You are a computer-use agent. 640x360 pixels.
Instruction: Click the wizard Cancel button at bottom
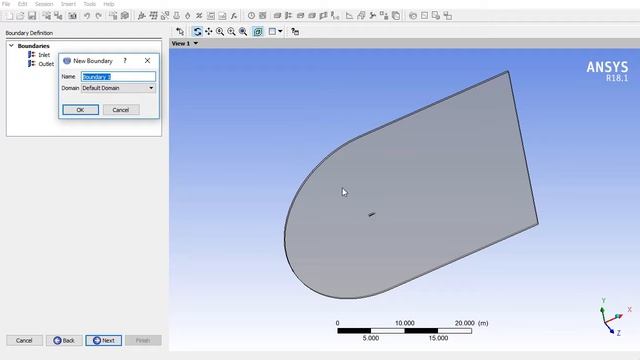tap(24, 340)
